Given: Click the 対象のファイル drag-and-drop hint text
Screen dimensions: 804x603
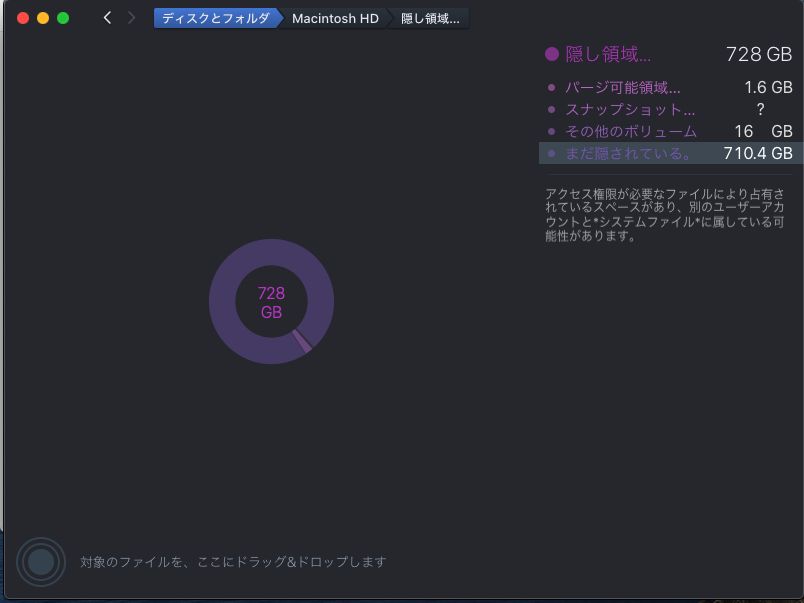Looking at the screenshot, I should (233, 562).
